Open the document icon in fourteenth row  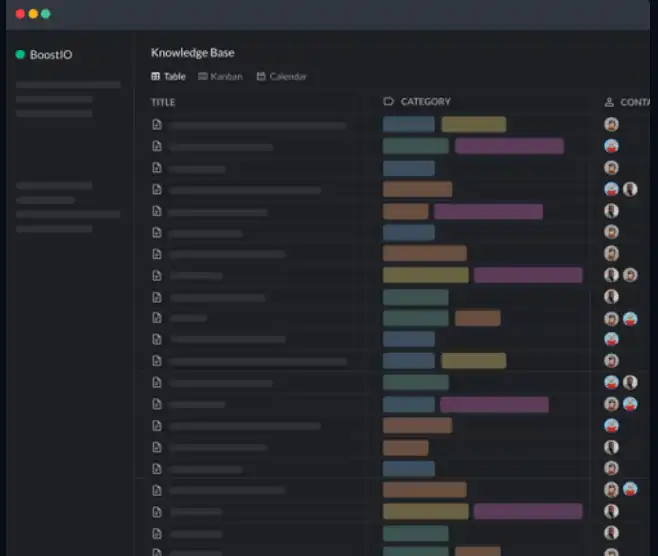tap(157, 404)
